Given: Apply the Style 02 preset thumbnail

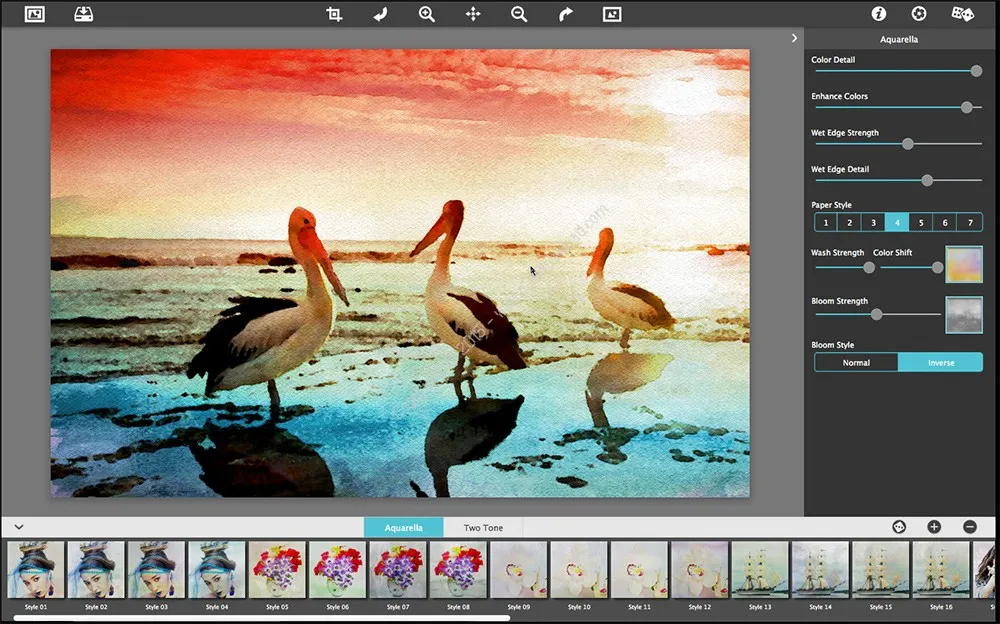Looking at the screenshot, I should coord(96,570).
